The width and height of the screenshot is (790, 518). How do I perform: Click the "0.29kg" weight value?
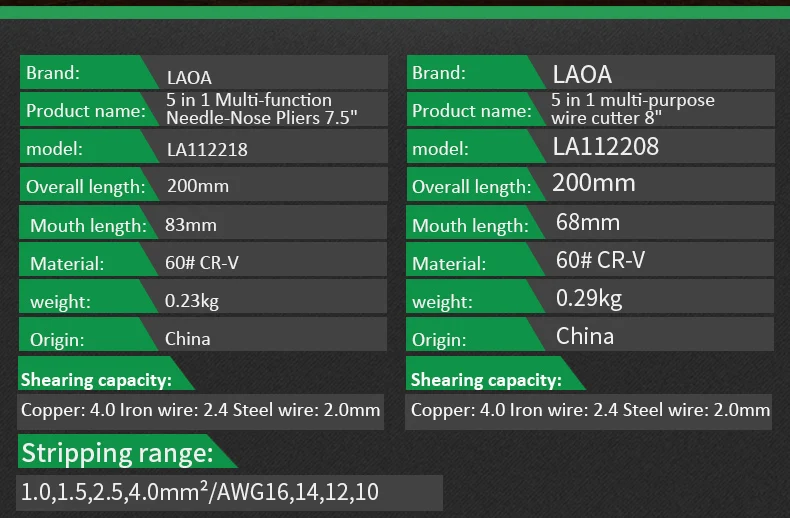click(589, 298)
